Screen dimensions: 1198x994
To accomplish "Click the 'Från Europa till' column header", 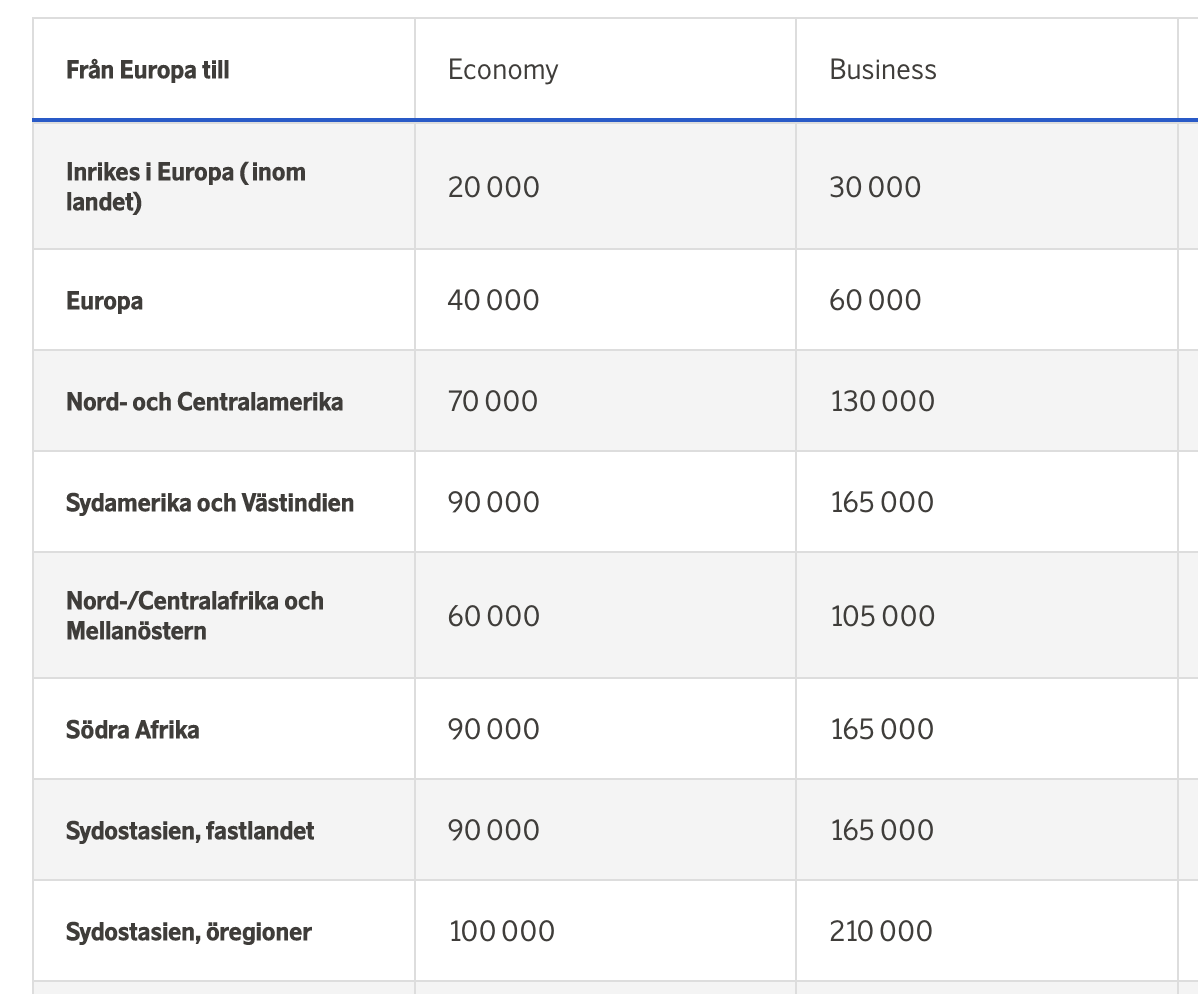I will (x=147, y=70).
